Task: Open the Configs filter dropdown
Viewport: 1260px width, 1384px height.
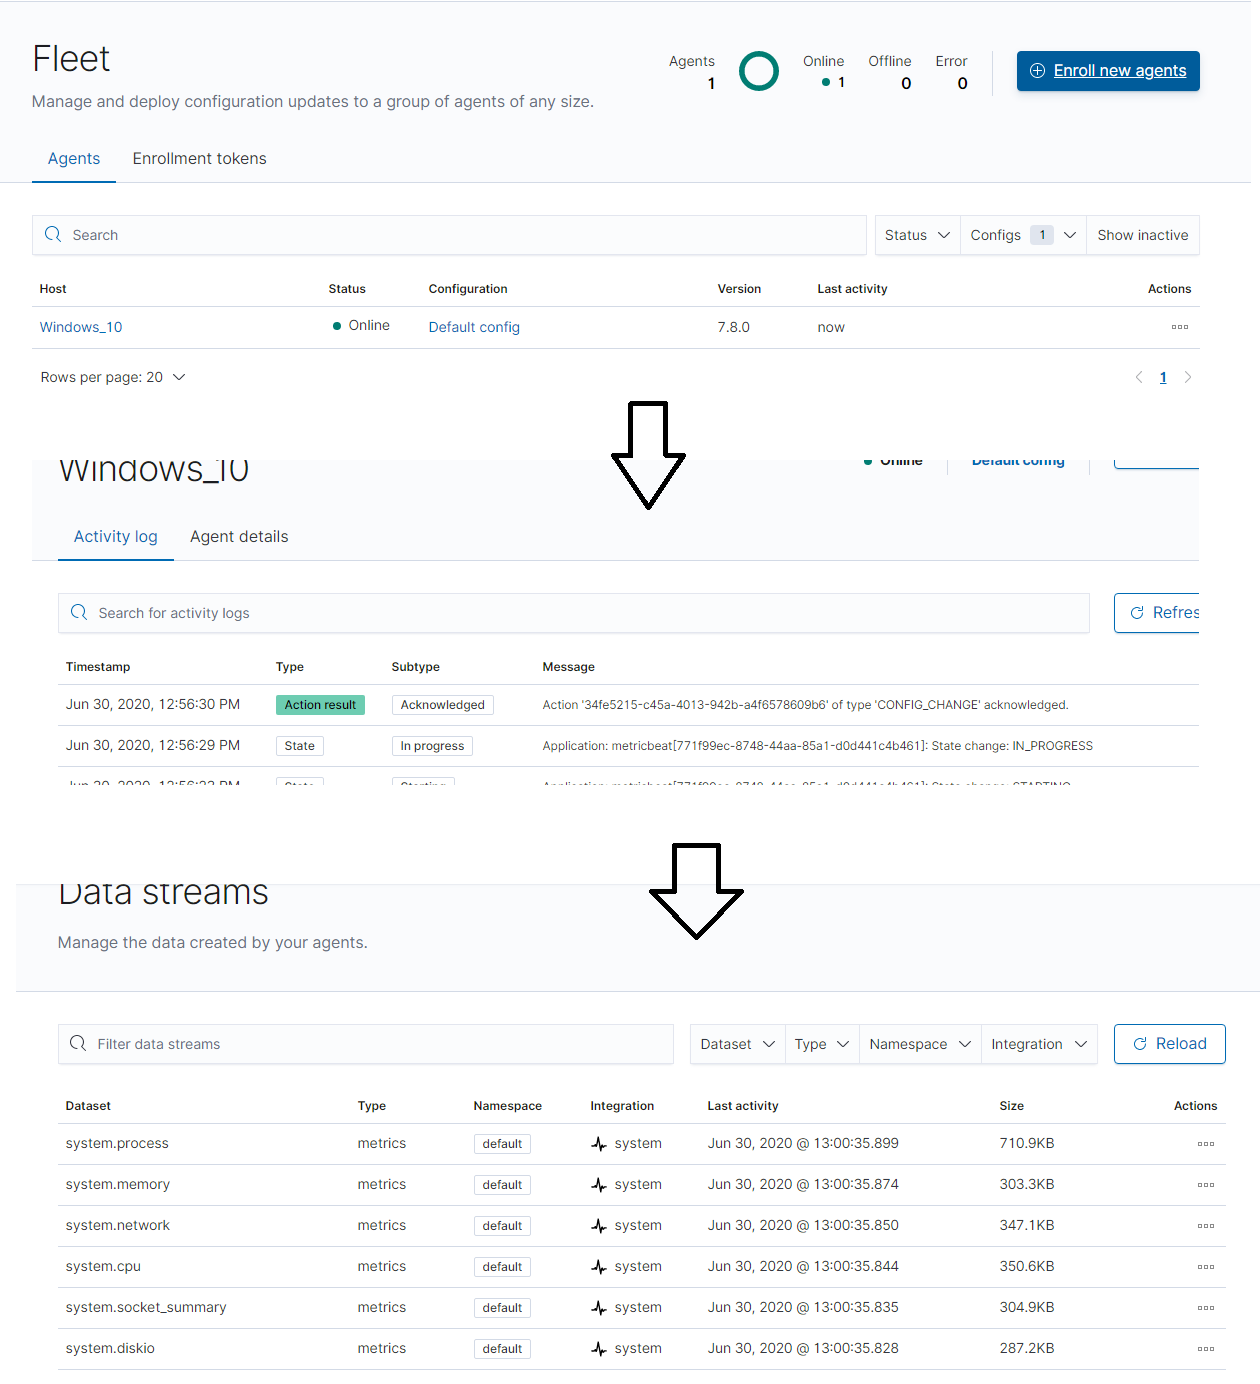Action: point(1023,235)
